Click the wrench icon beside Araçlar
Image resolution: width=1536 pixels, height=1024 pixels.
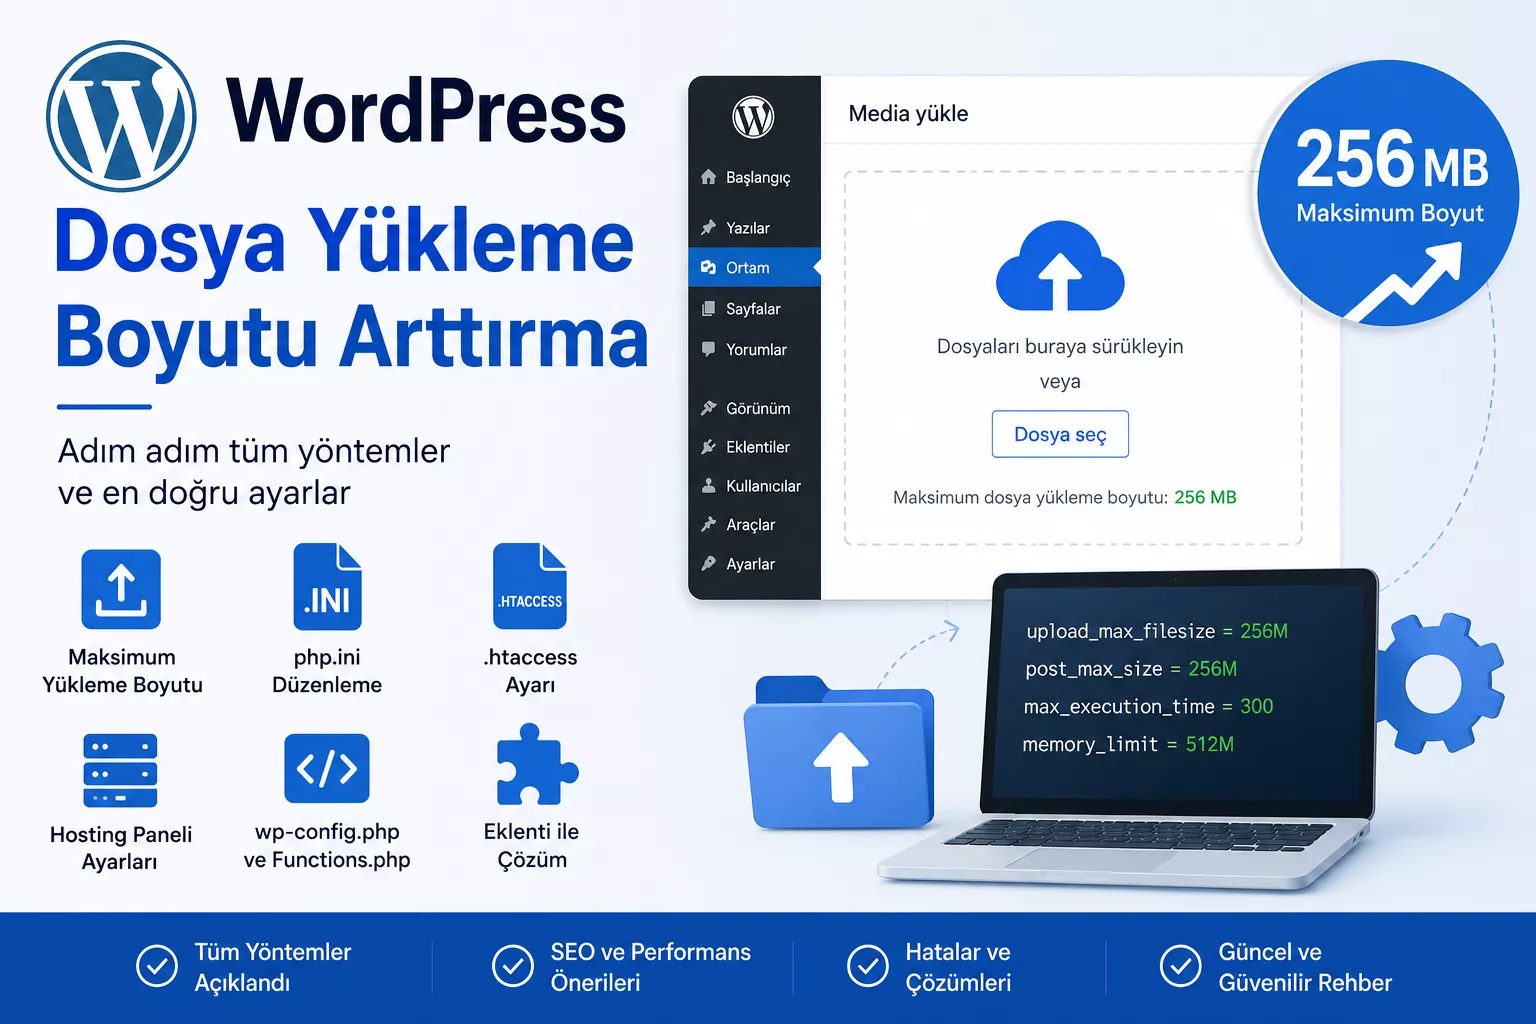pyautogui.click(x=709, y=525)
